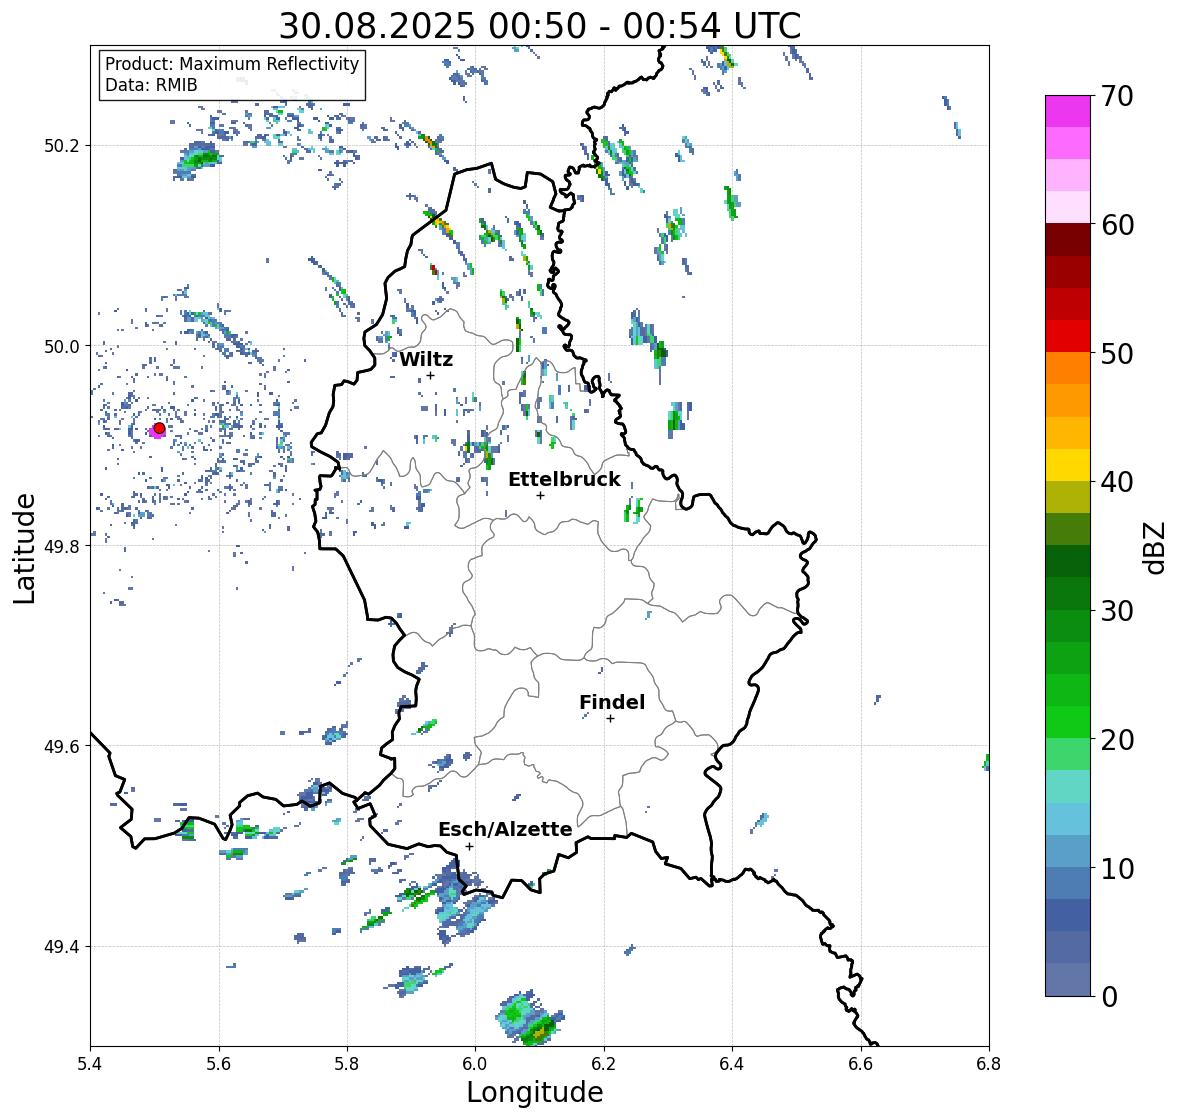The height and width of the screenshot is (1117, 1179).
Task: Click the dBZ colorbar unit label
Action: [x=1156, y=547]
